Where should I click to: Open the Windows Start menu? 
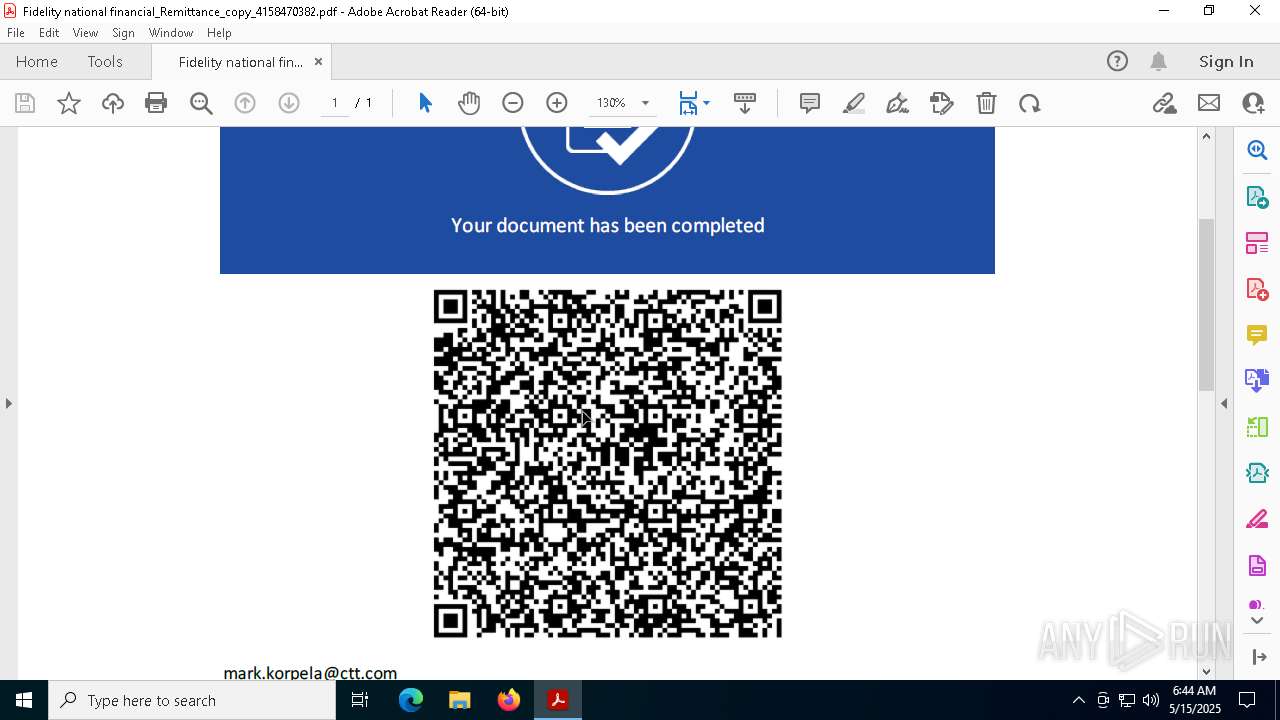point(24,700)
